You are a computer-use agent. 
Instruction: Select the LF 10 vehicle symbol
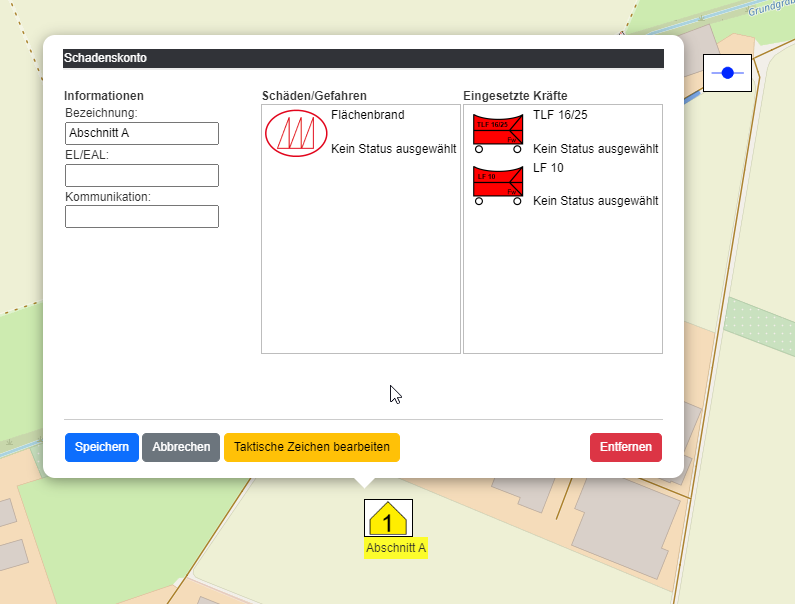coord(498,185)
